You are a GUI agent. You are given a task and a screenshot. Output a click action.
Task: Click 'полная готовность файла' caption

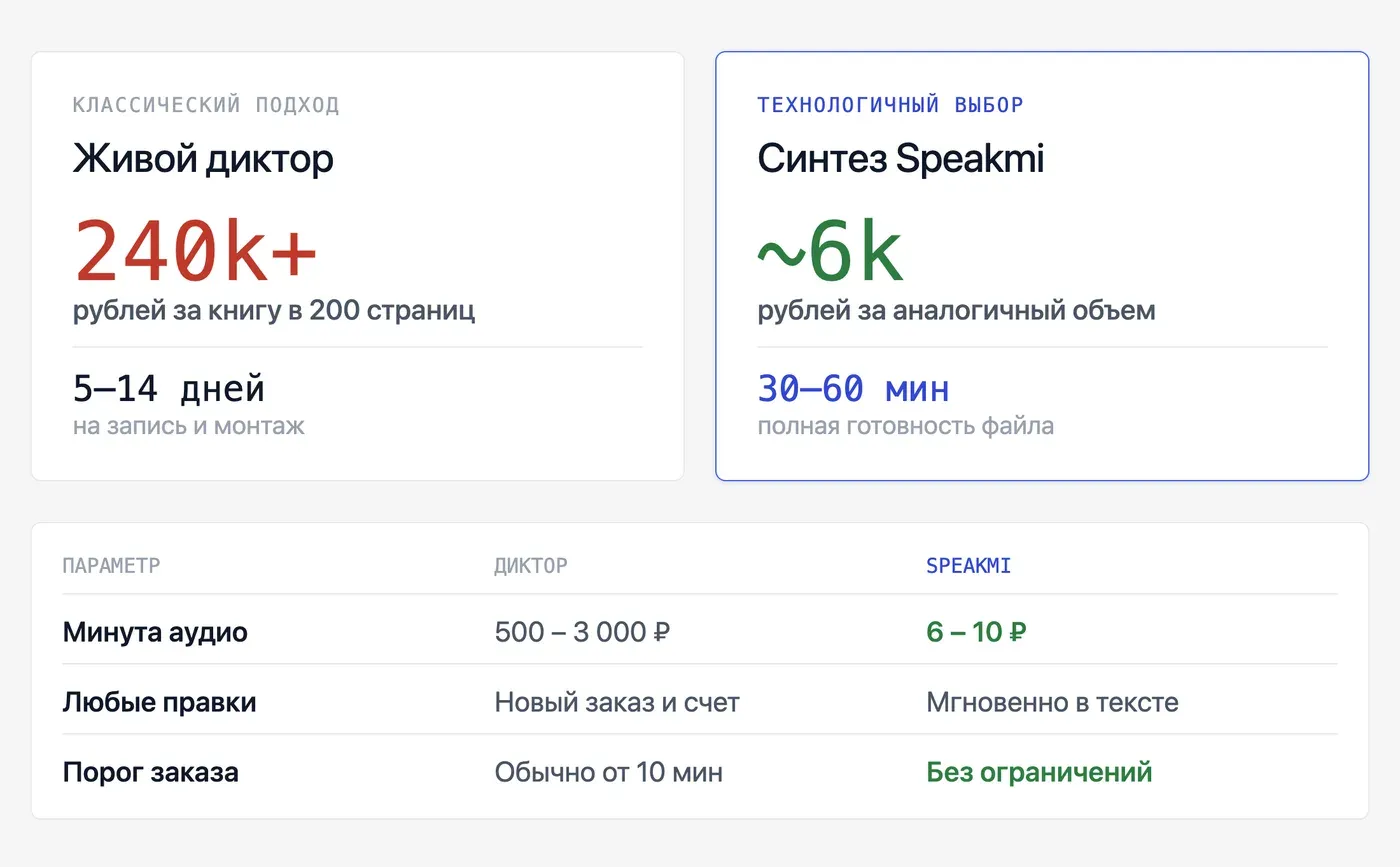tap(905, 427)
